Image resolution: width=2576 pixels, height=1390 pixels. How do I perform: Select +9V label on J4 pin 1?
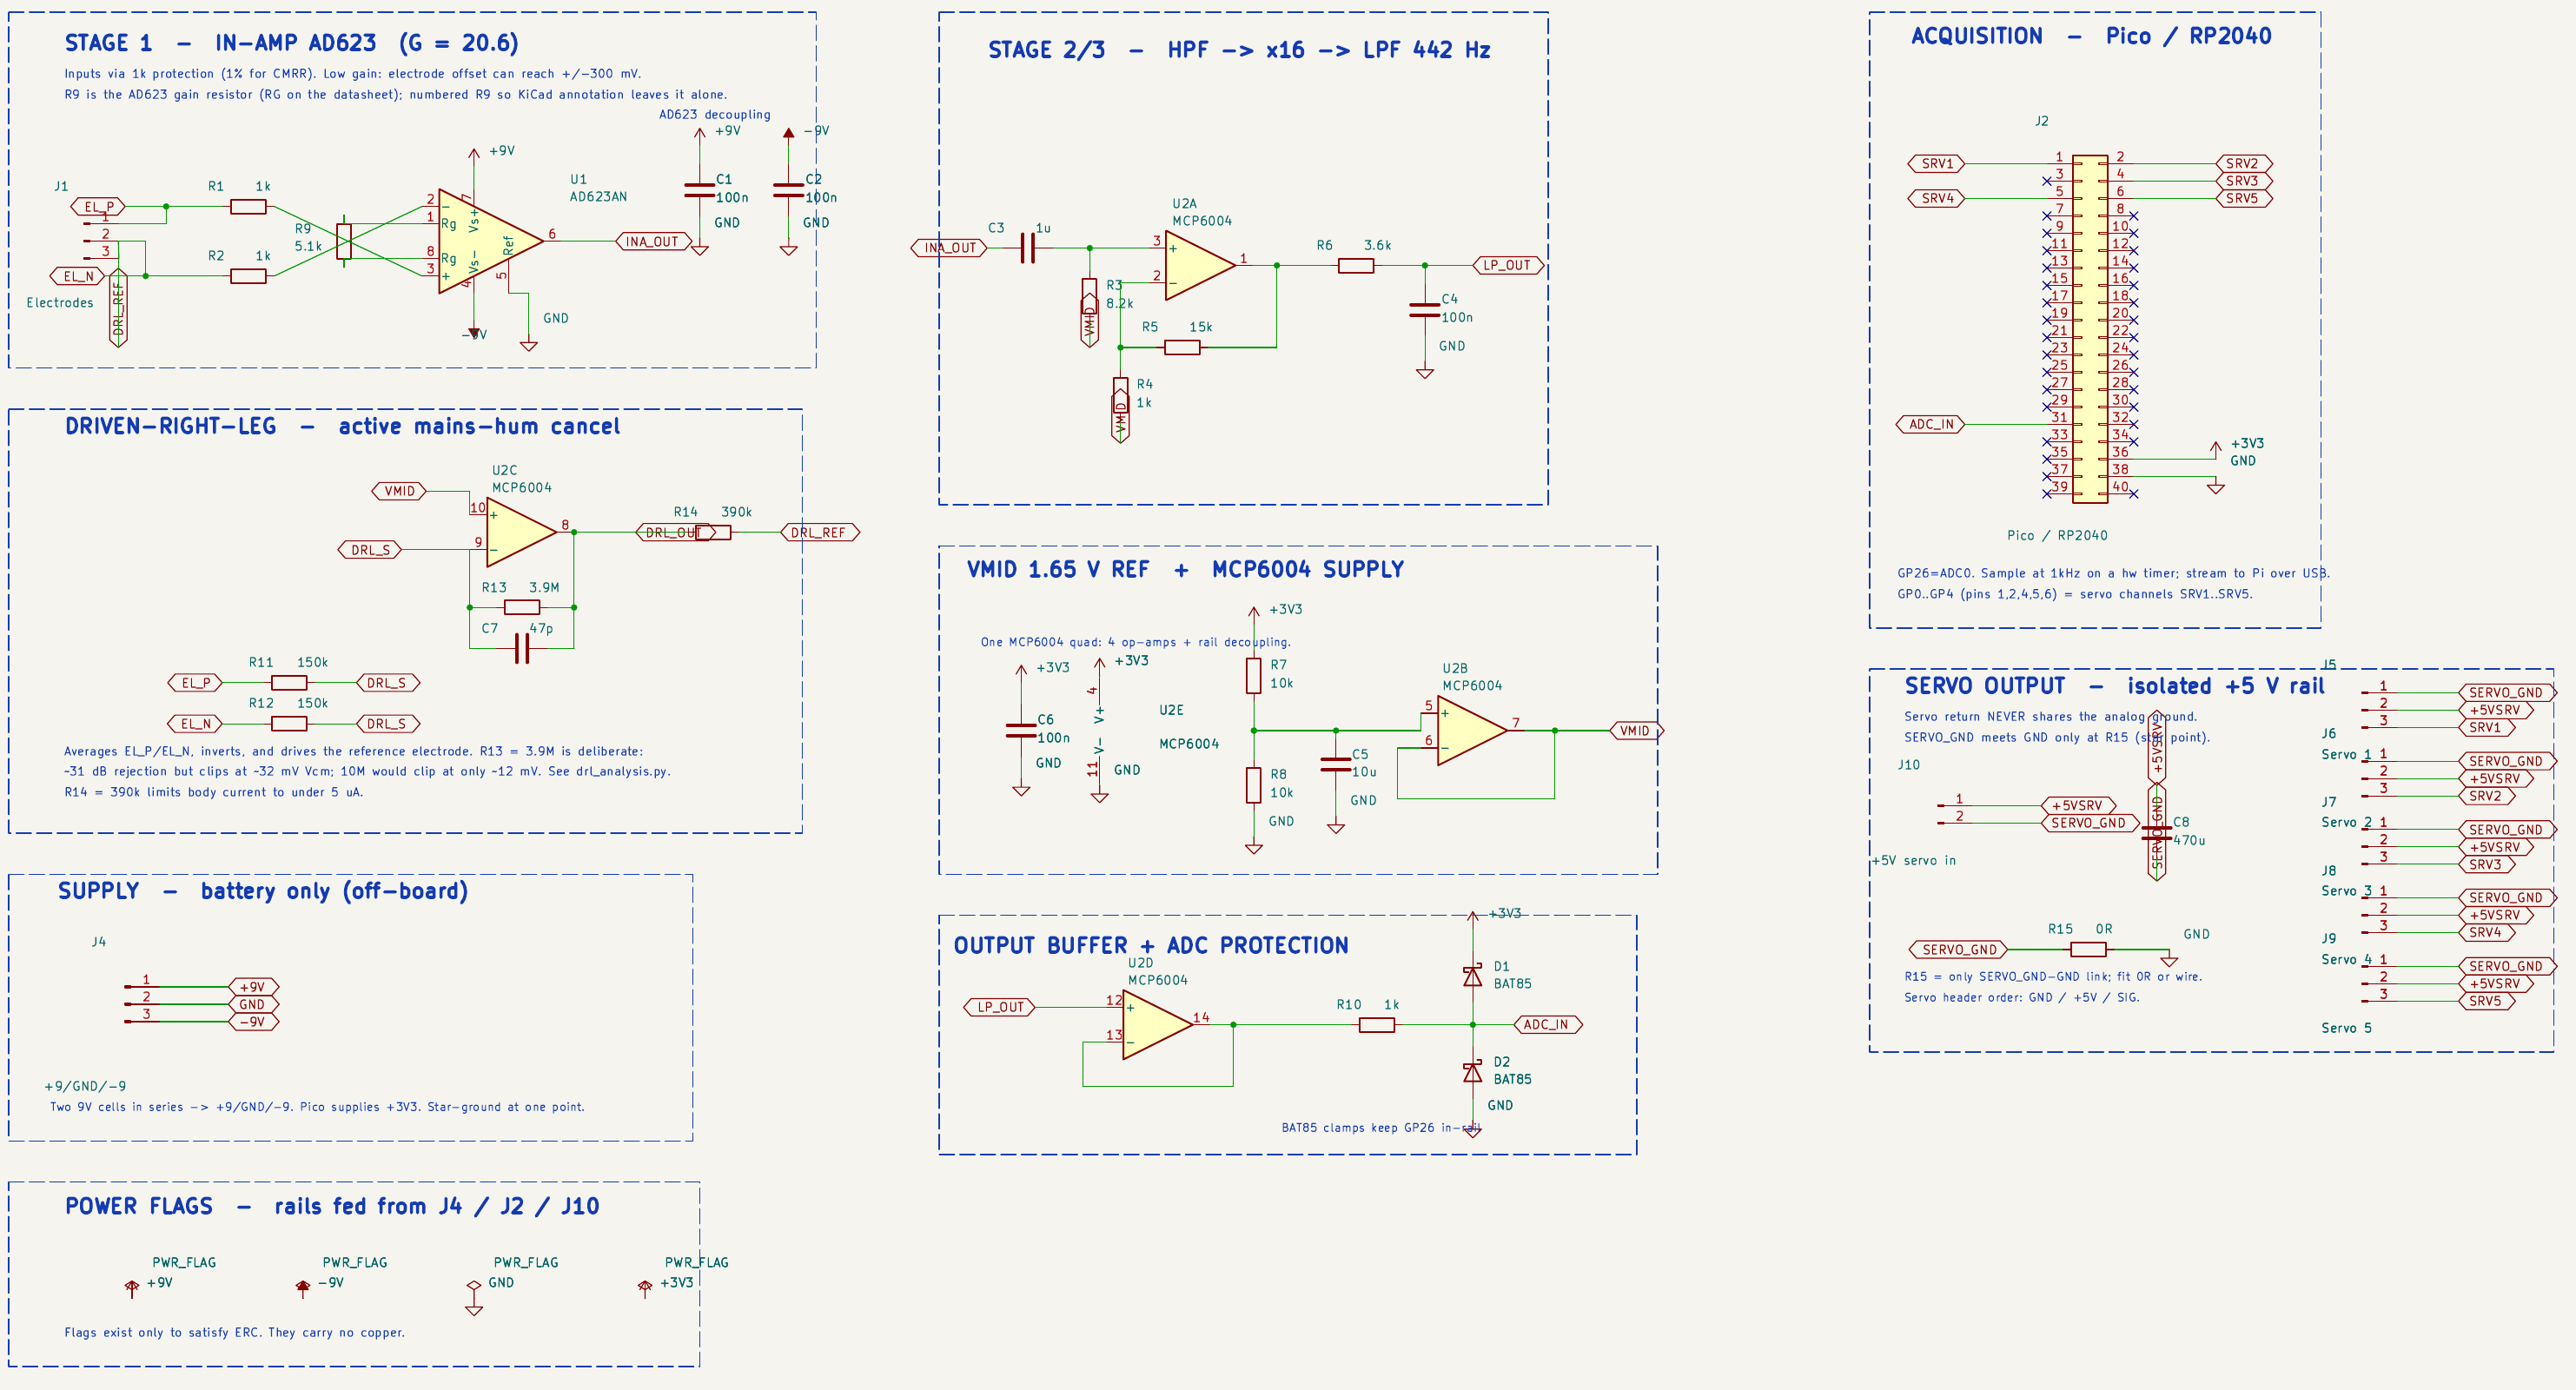[x=253, y=987]
